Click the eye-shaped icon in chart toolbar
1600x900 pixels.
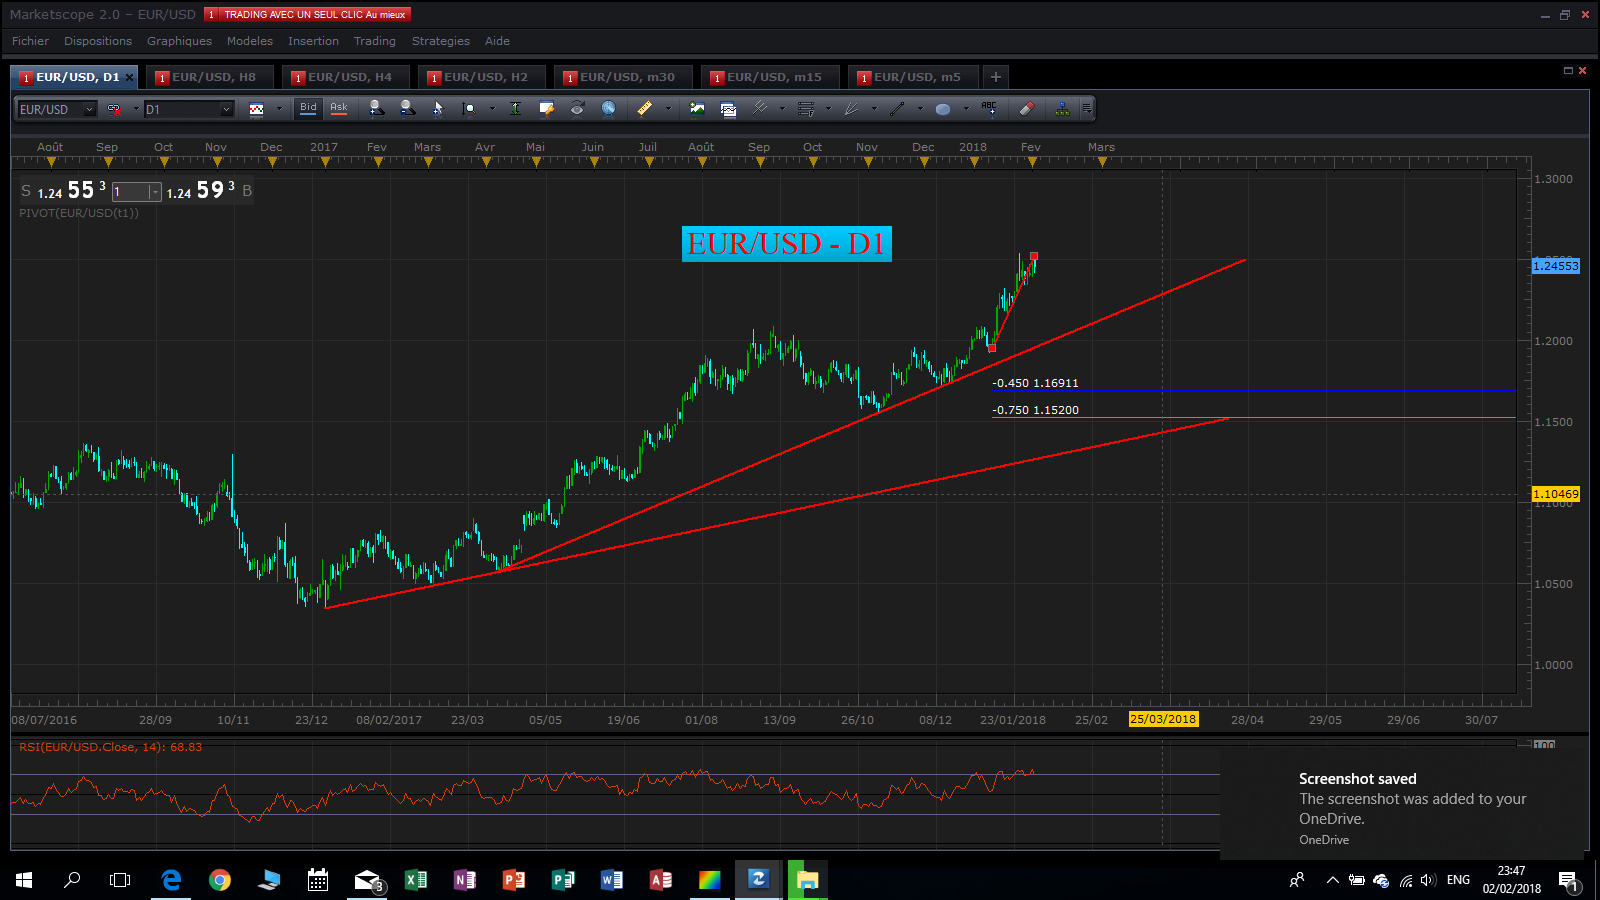pos(577,108)
